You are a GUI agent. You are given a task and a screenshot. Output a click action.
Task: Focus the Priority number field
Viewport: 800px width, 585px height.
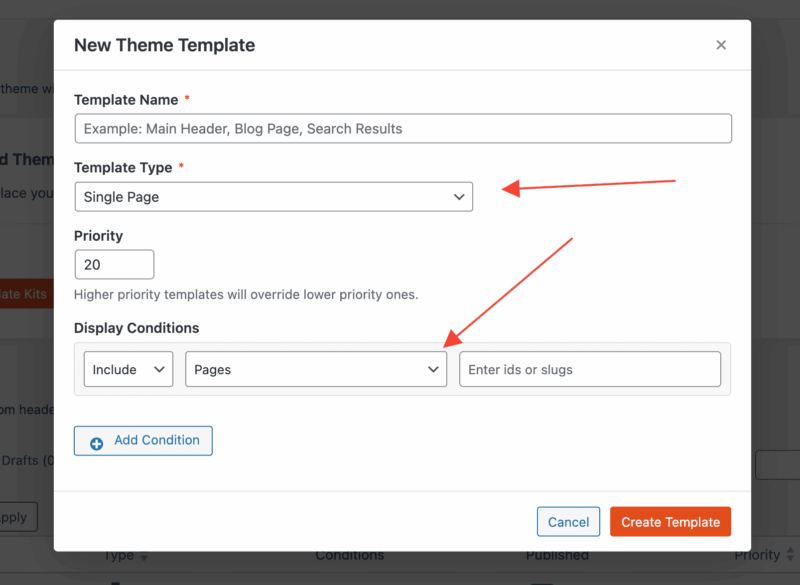pos(114,265)
